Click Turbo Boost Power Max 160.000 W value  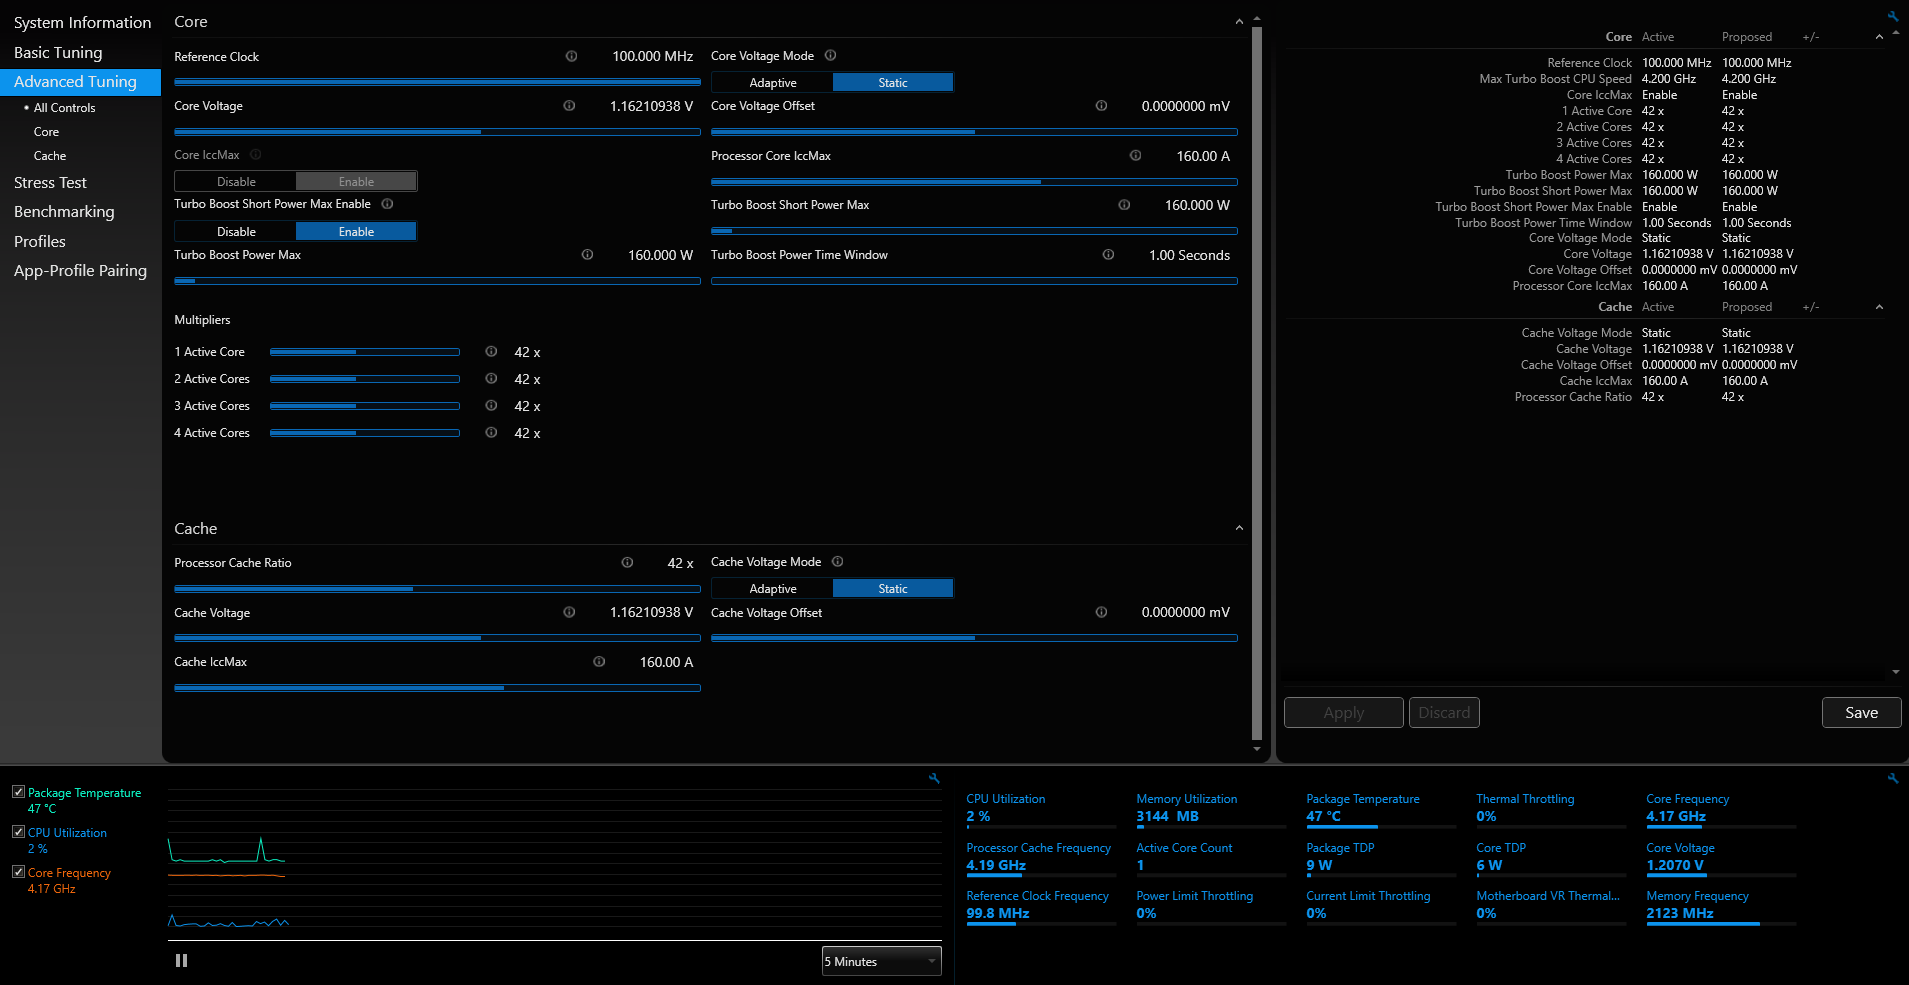pyautogui.click(x=660, y=255)
